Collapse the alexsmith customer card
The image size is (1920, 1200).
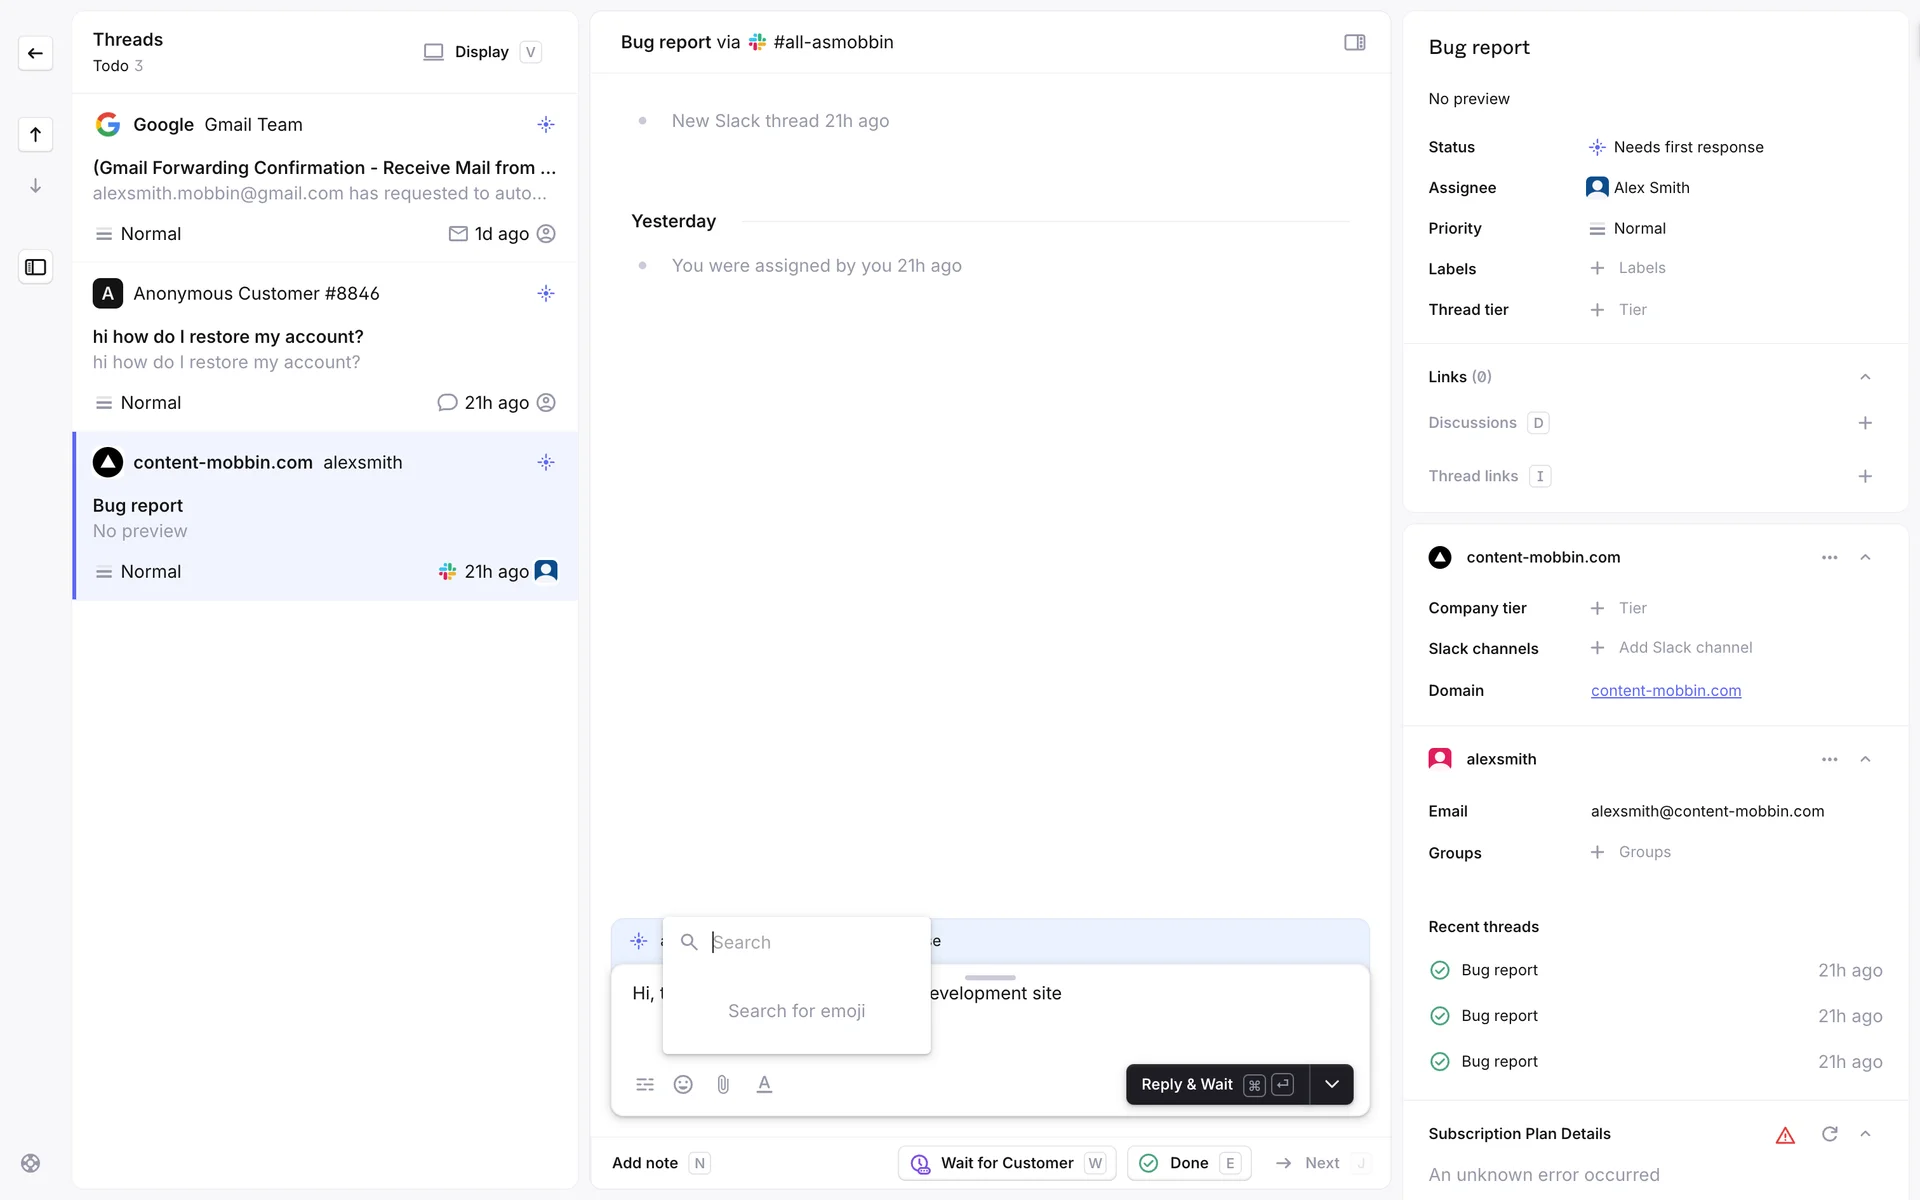[x=1864, y=759]
